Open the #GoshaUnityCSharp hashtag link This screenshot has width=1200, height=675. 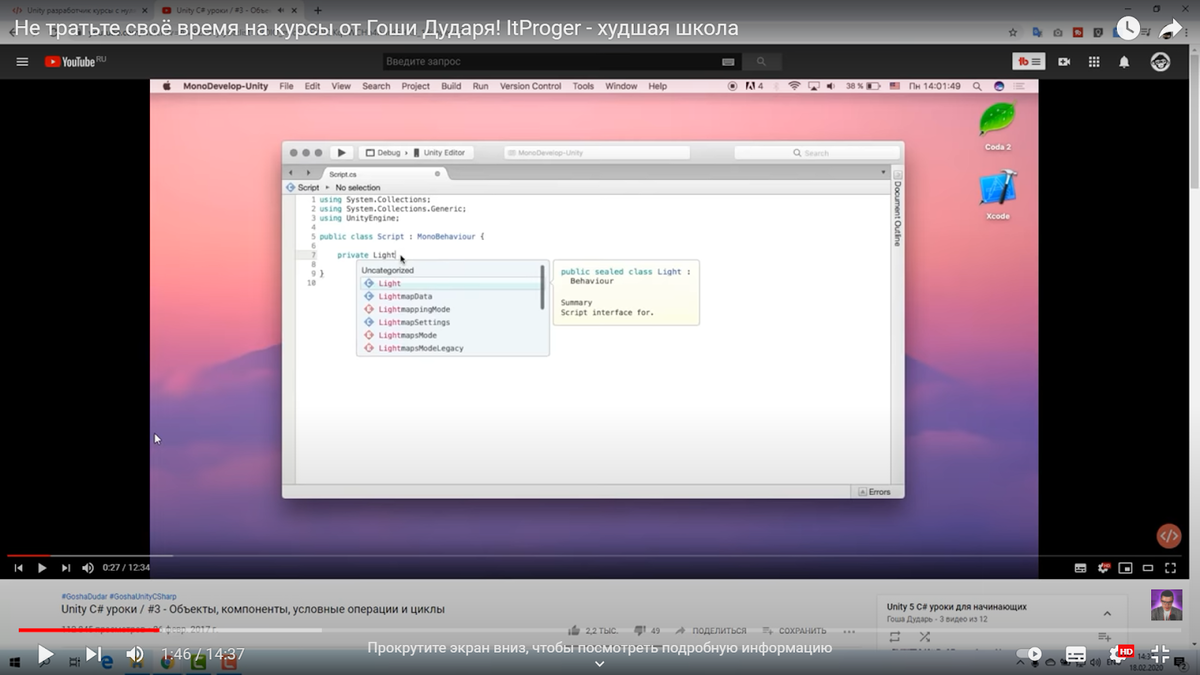(143, 597)
